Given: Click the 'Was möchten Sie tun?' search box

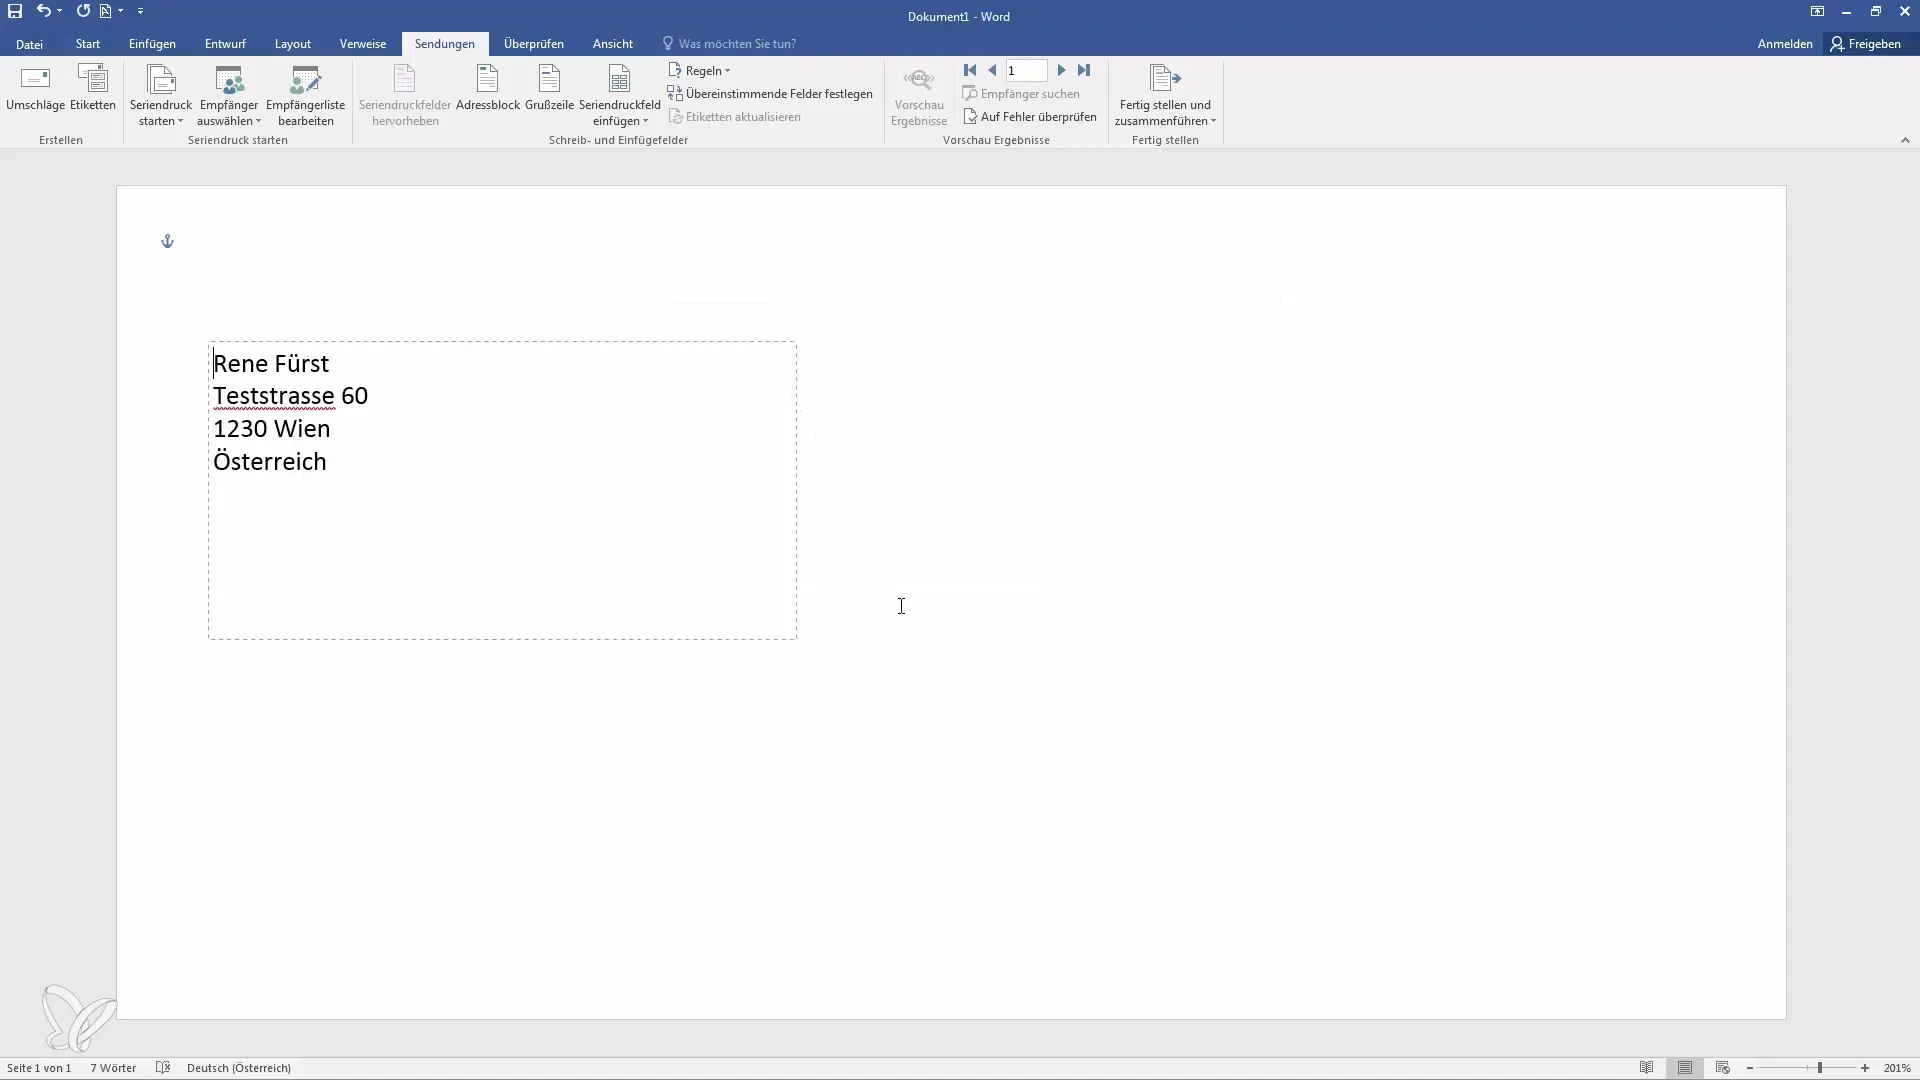Looking at the screenshot, I should (730, 44).
